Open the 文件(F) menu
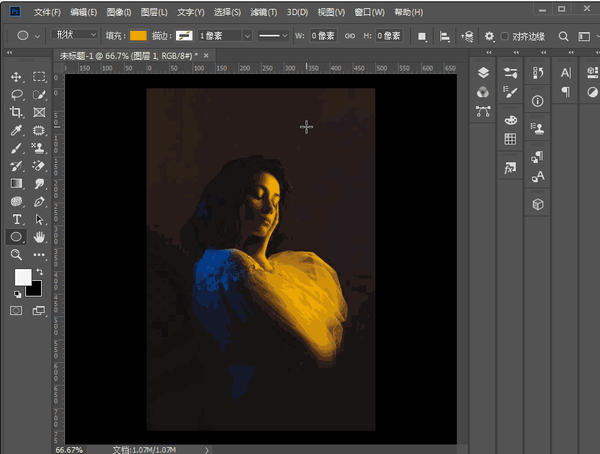This screenshot has height=454, width=600. pyautogui.click(x=47, y=12)
